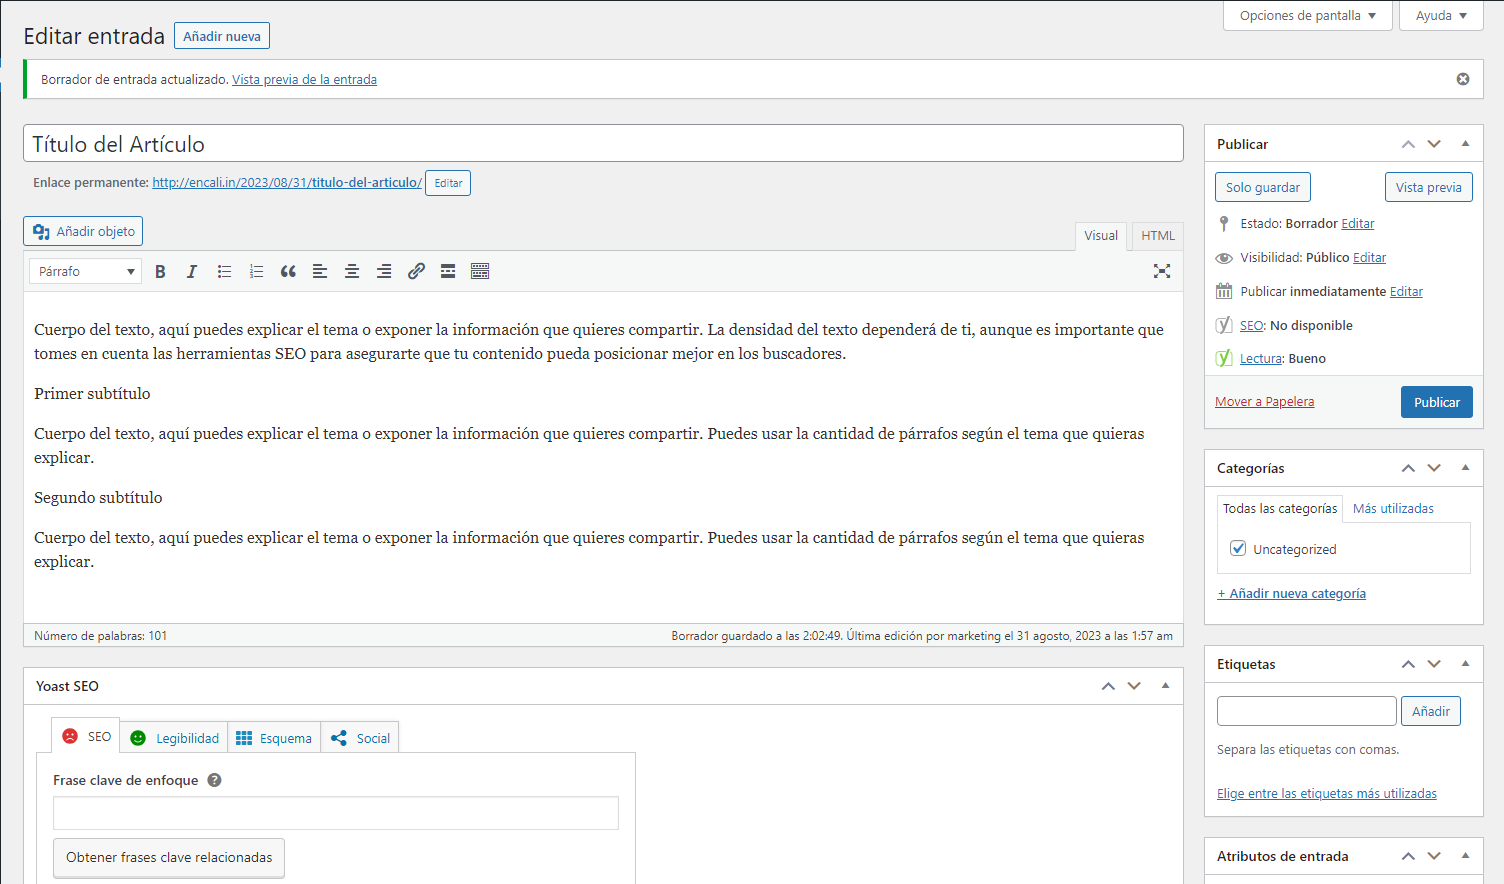Select Todas las categorías tab
1504x884 pixels.
(x=1280, y=509)
